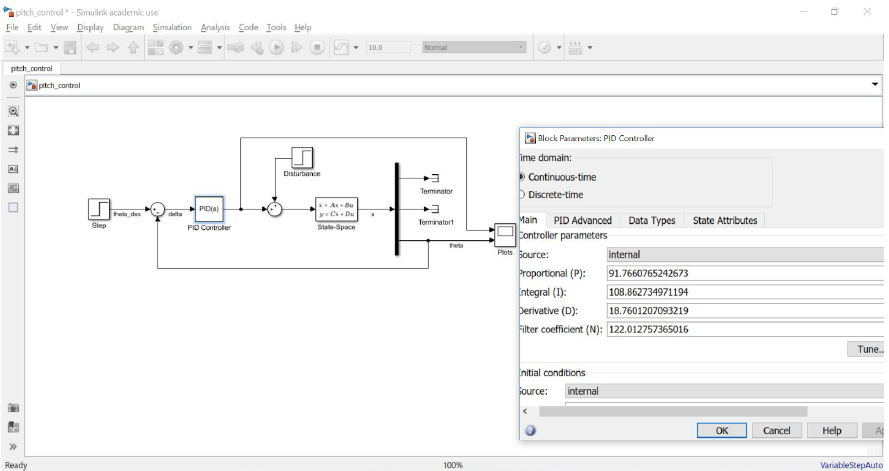Click the Model Configuration gear icon
The image size is (889, 471).
(177, 48)
